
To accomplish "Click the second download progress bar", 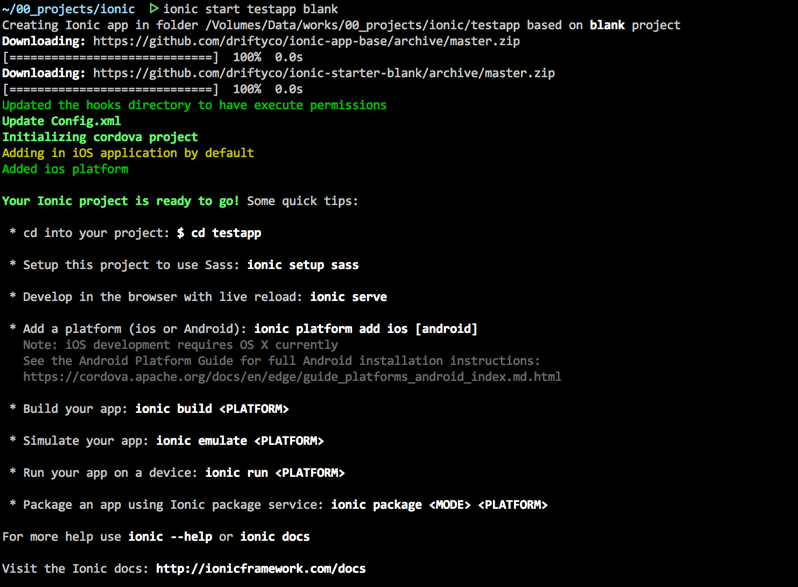I will (110, 89).
